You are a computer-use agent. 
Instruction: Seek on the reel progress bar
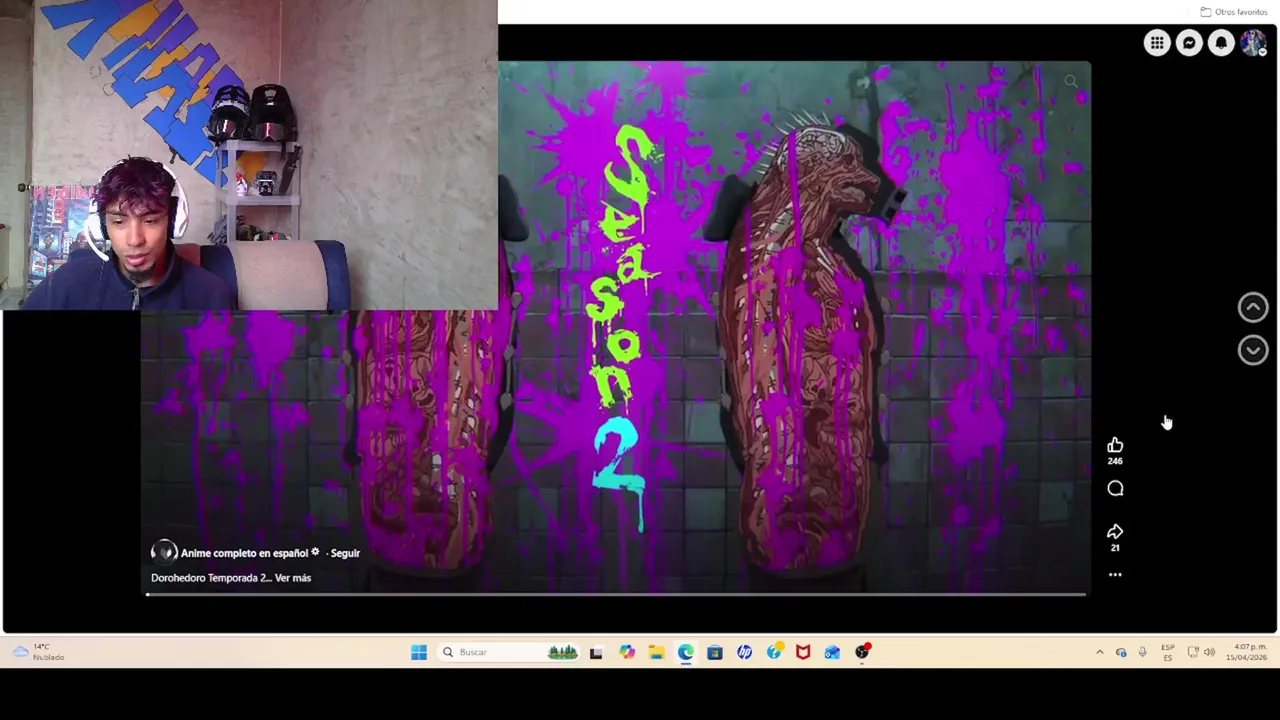pyautogui.click(x=615, y=595)
